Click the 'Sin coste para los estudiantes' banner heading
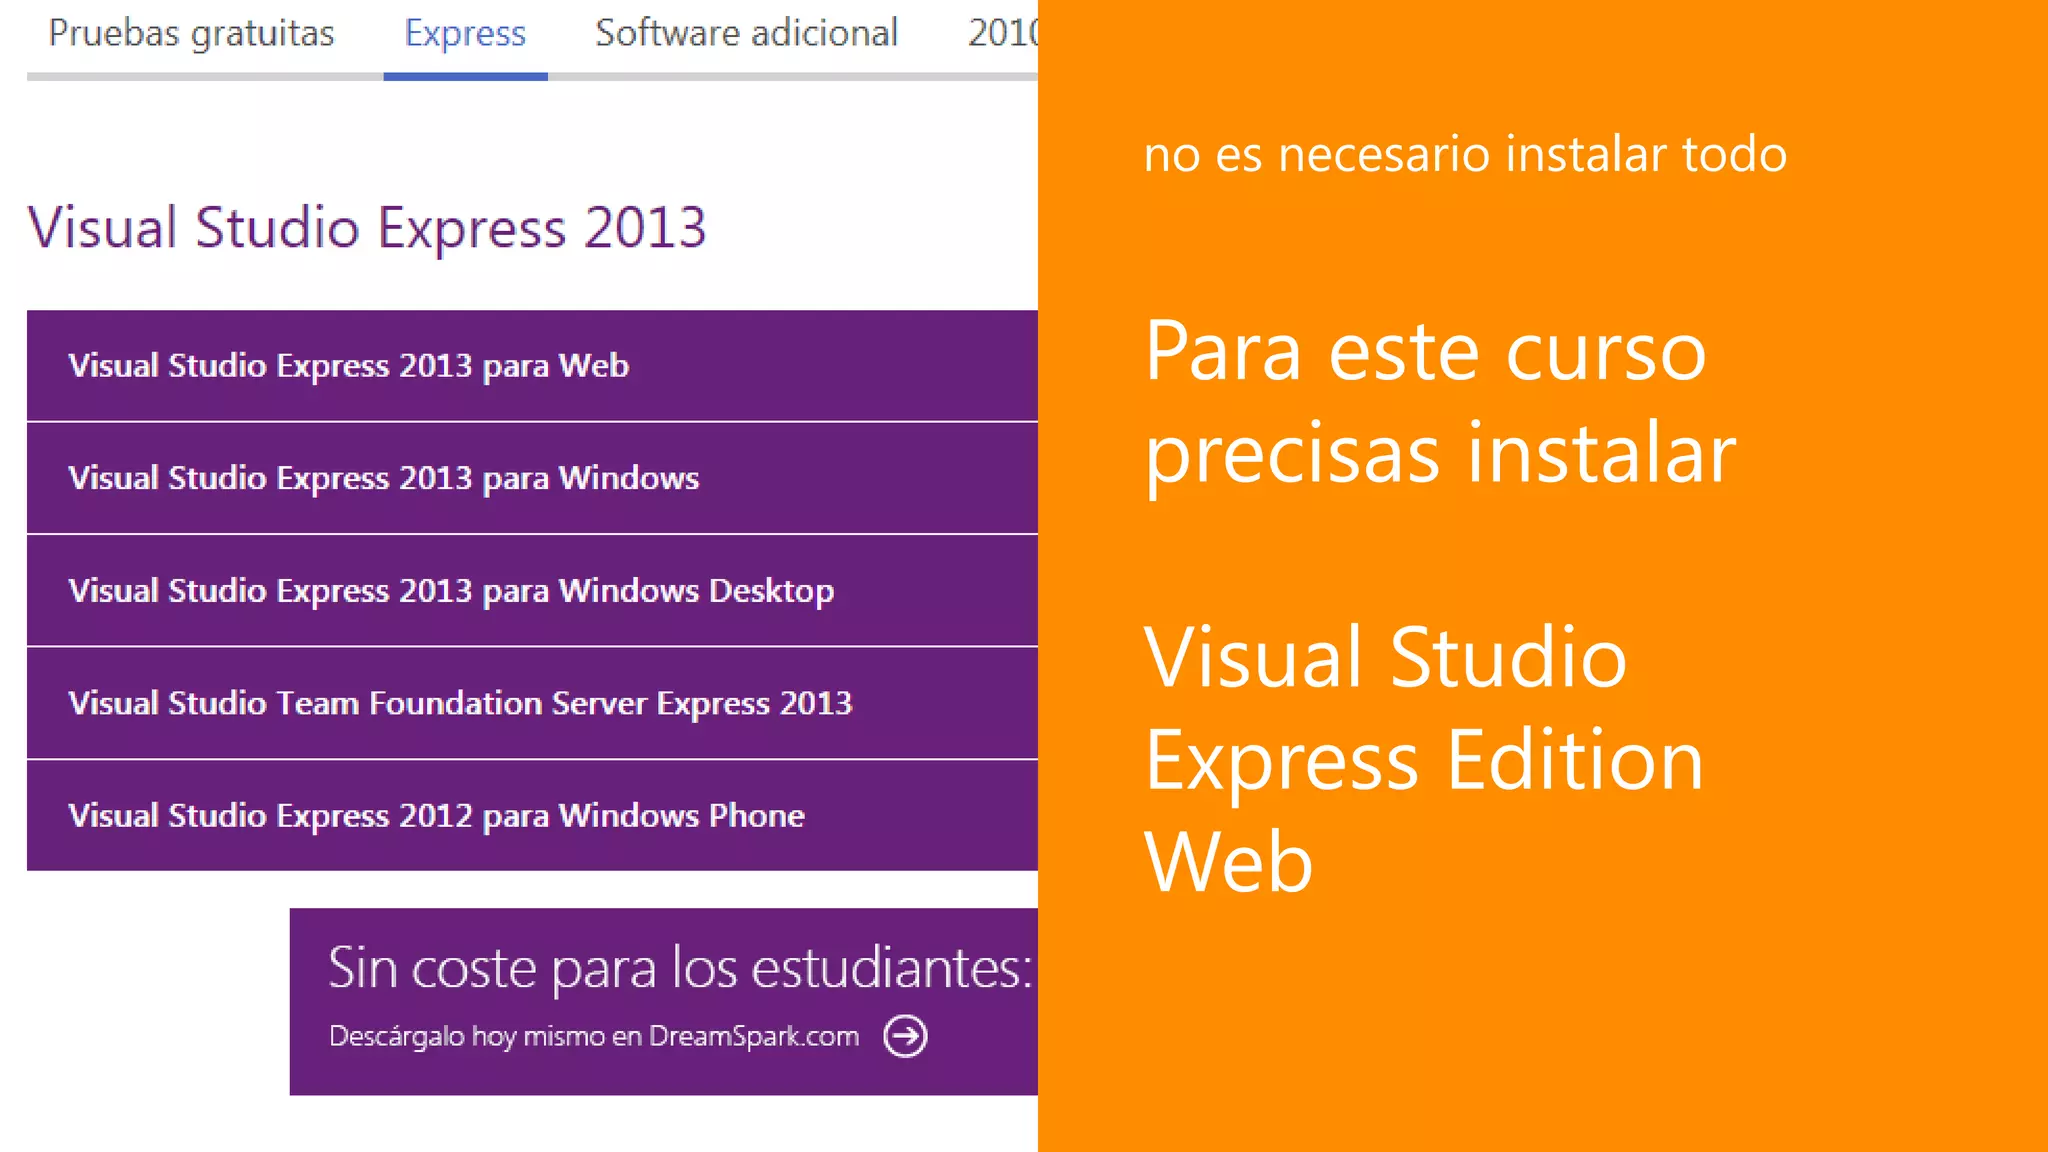This screenshot has width=2048, height=1152. point(680,968)
